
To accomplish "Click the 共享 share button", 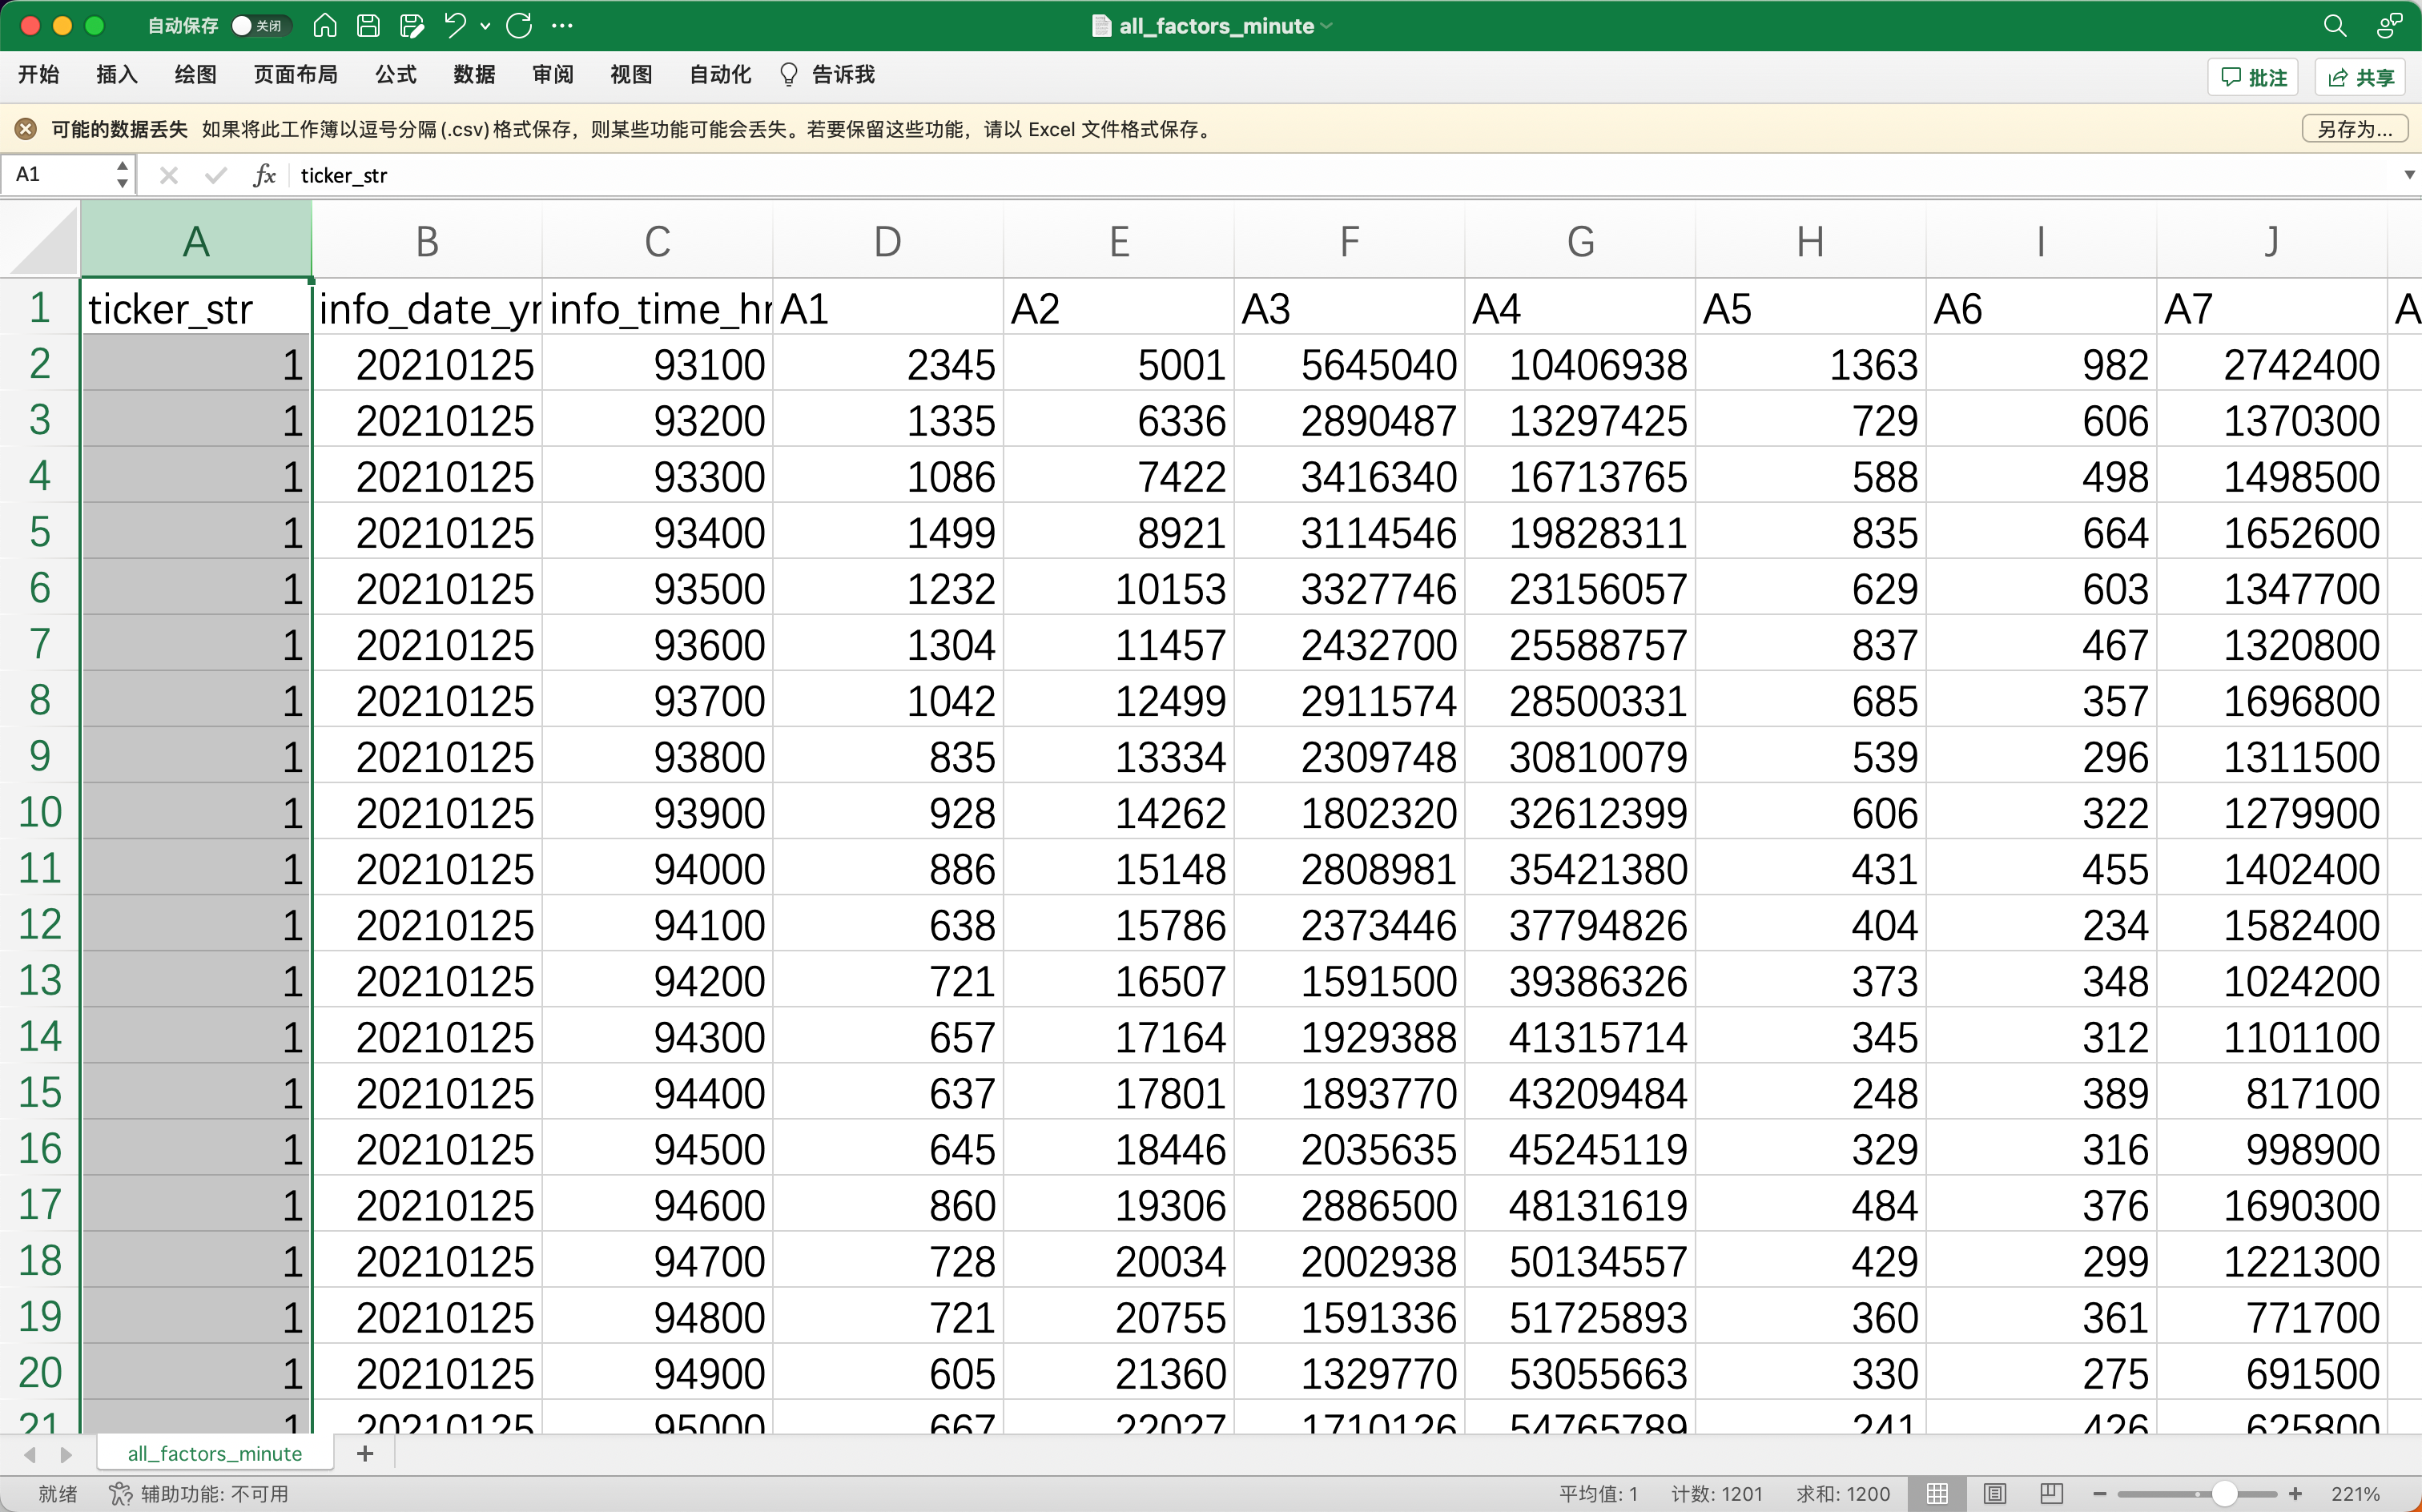I will [x=2360, y=77].
